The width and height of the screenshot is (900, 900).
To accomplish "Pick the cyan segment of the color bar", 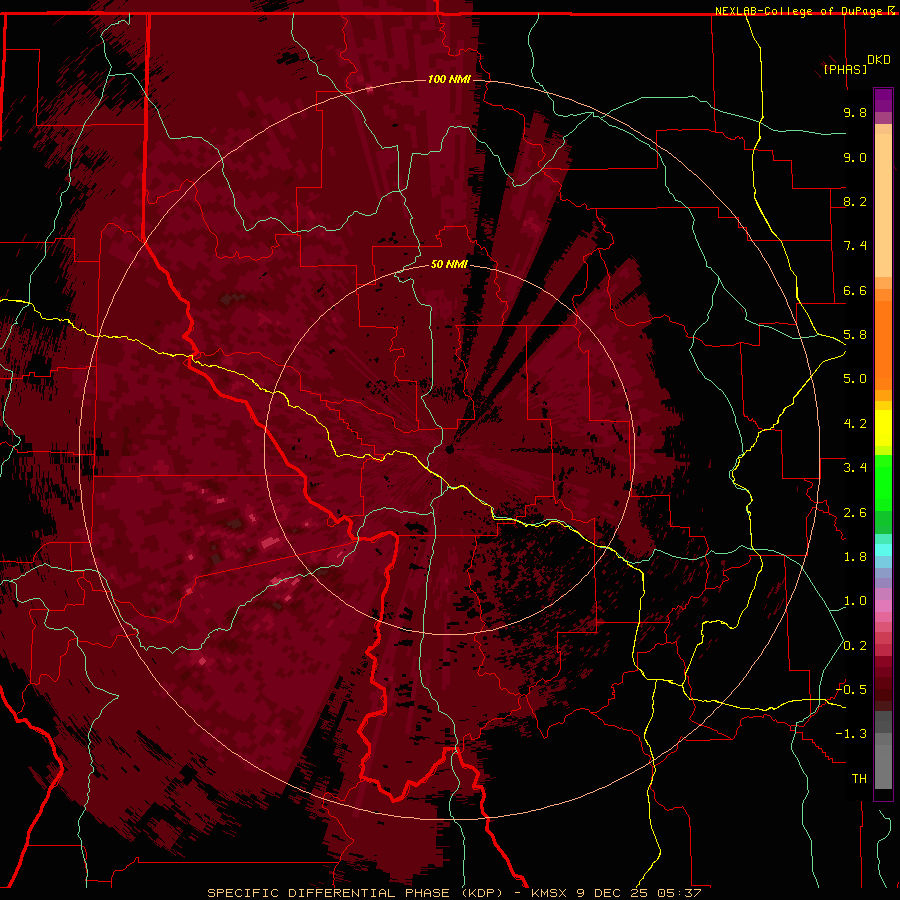I will coord(883,550).
